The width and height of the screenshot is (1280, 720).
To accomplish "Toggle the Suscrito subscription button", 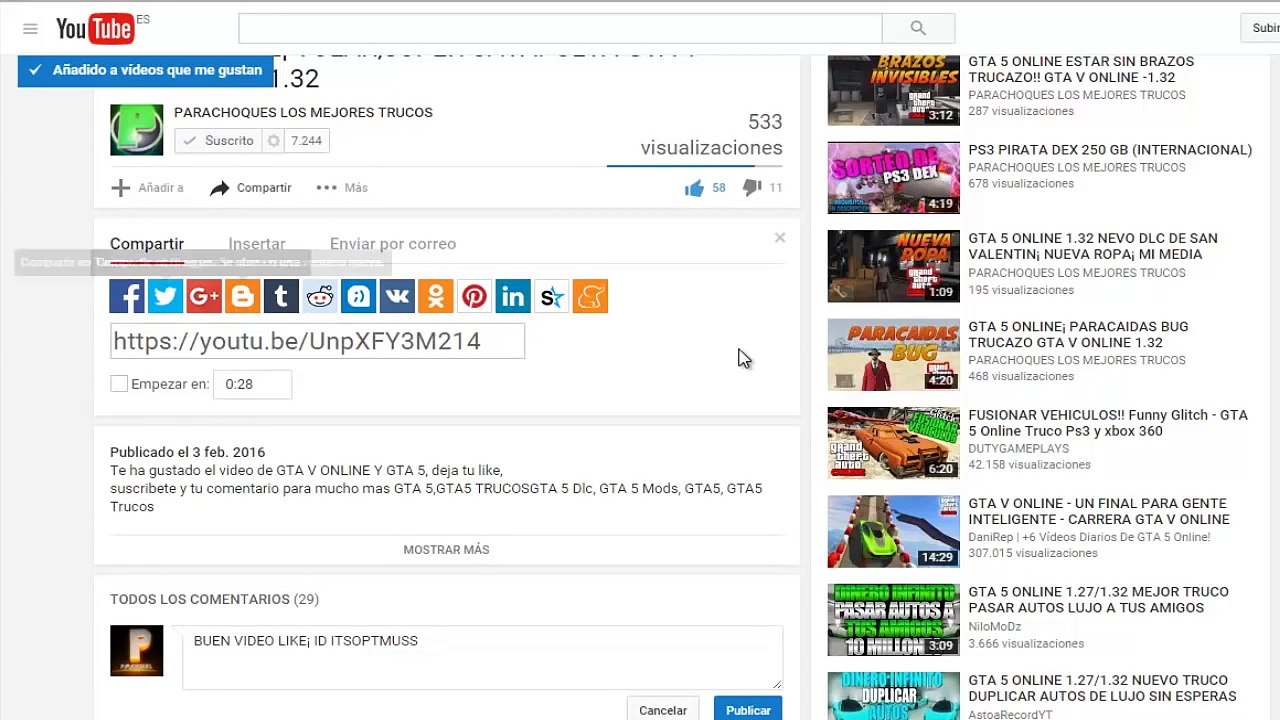I will pos(218,141).
